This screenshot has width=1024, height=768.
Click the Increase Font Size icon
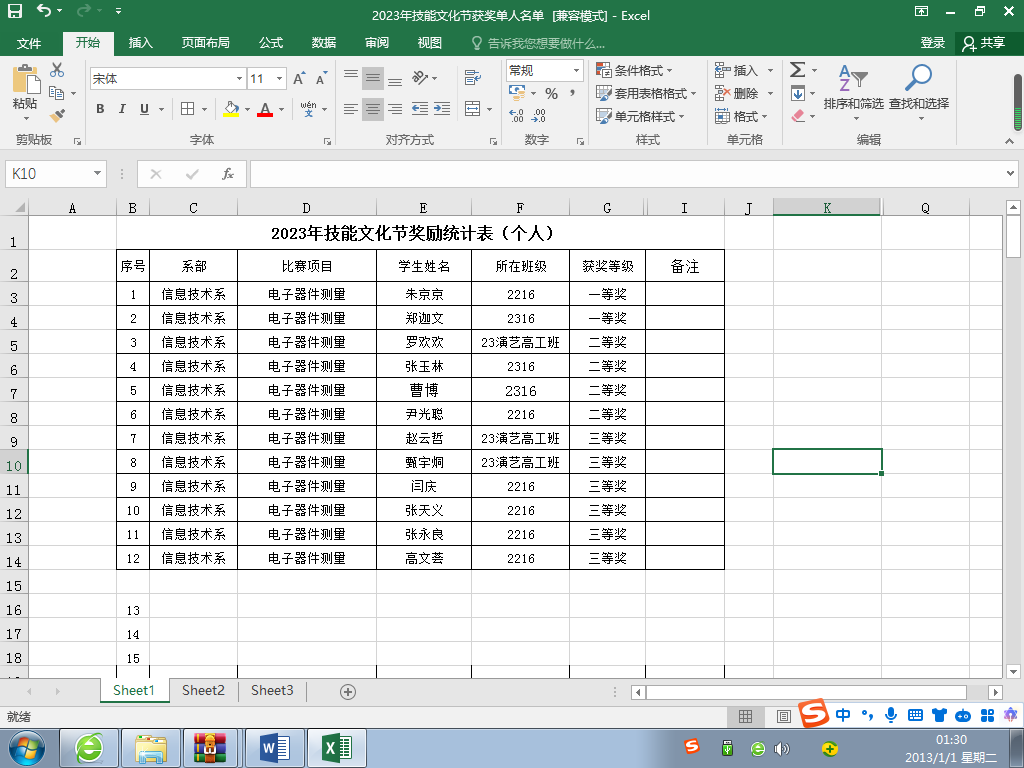(300, 78)
